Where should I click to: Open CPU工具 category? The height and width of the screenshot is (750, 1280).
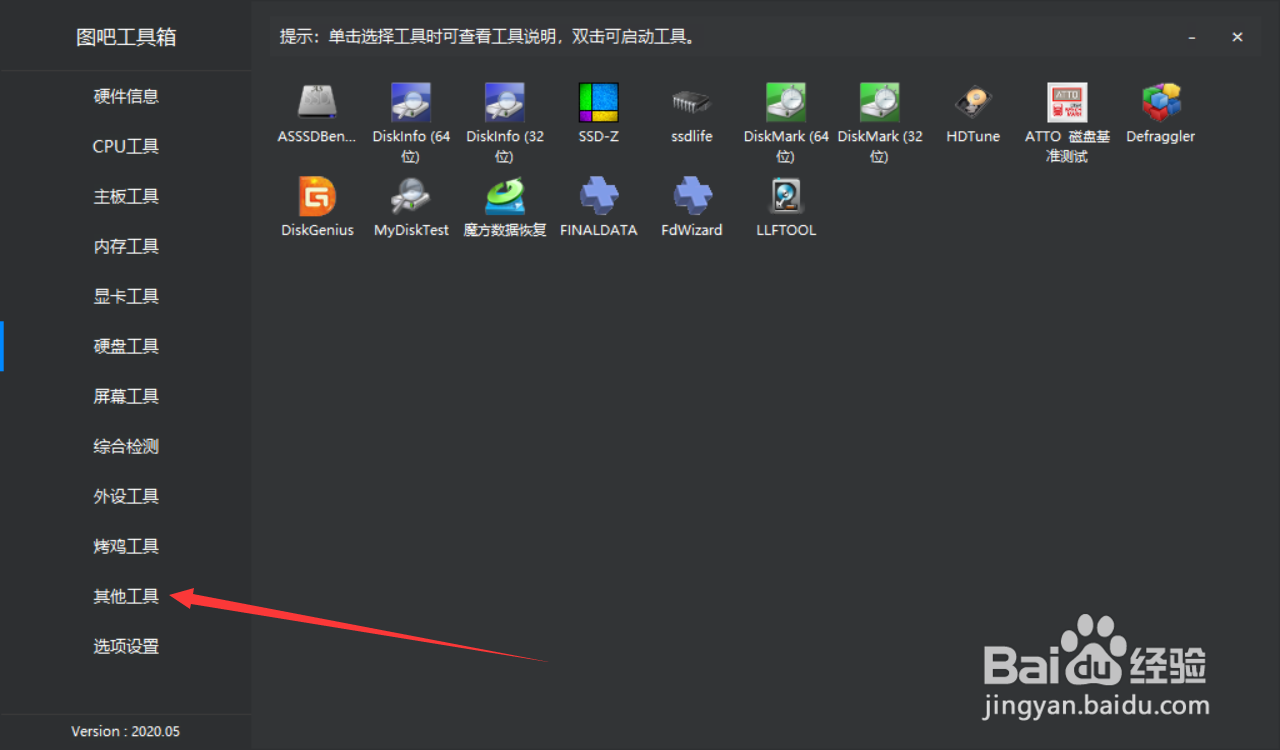pyautogui.click(x=126, y=146)
